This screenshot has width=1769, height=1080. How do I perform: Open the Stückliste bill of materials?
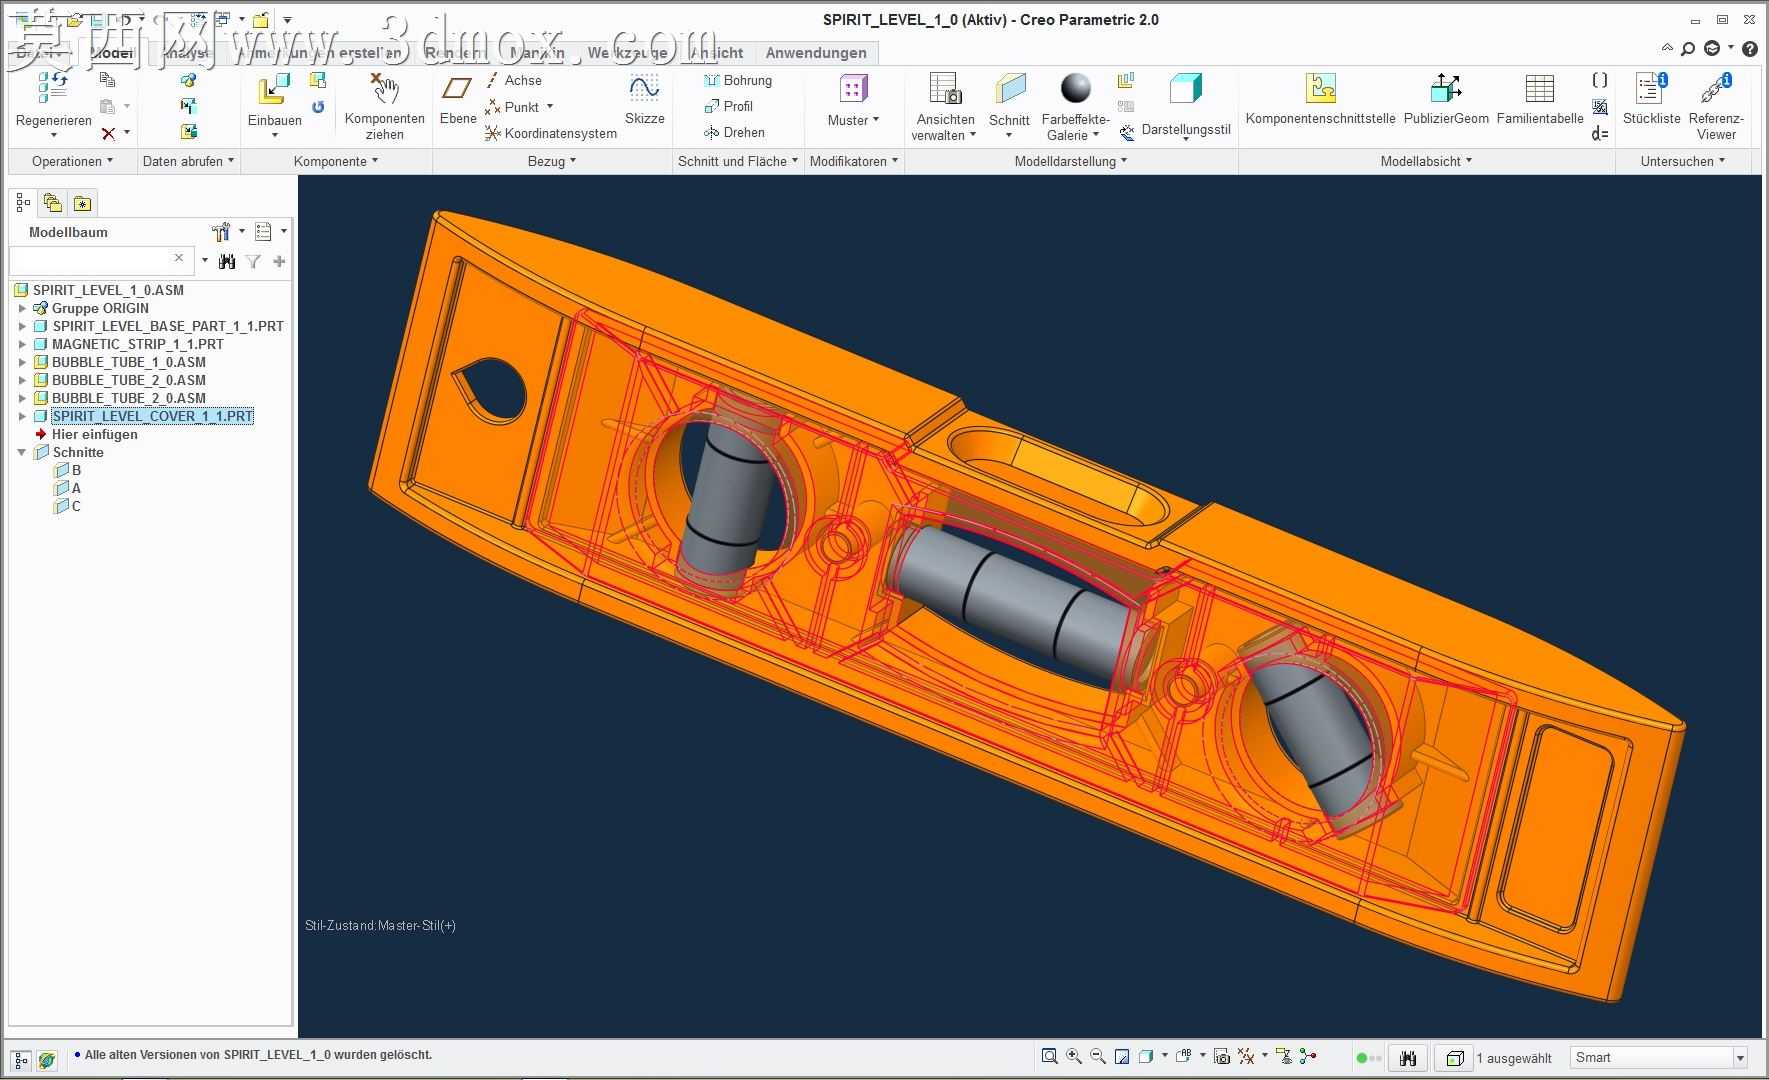(1651, 88)
